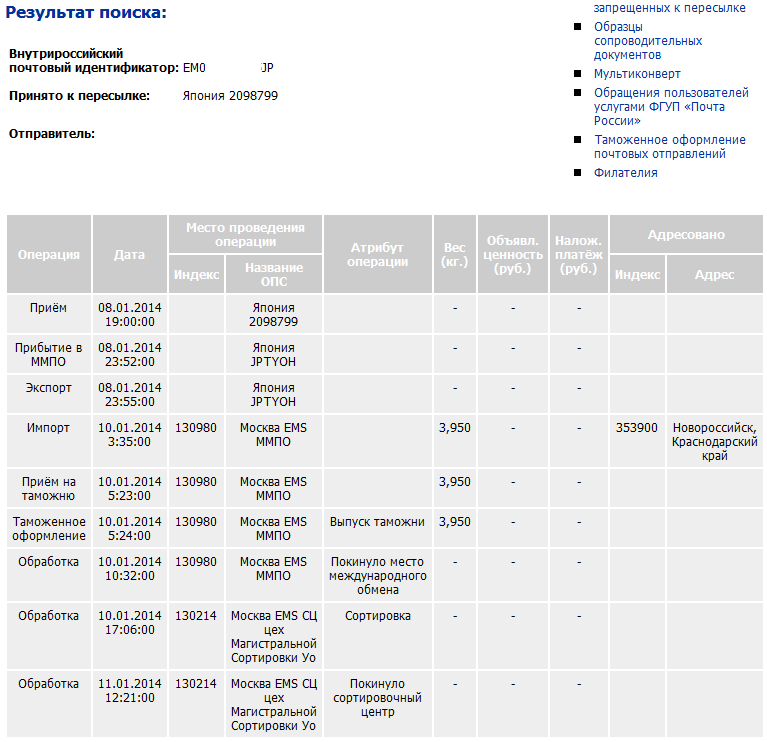Click Япония 2098799 in table row
This screenshot has width=767, height=742.
[x=273, y=315]
